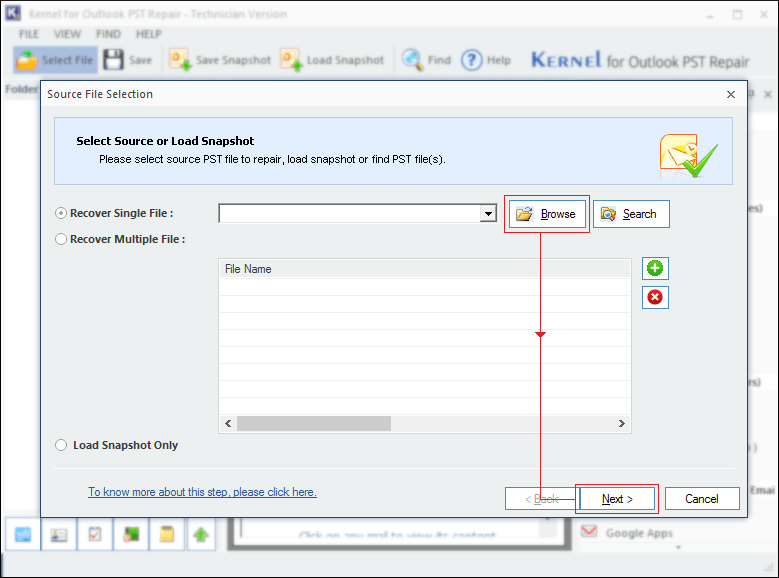Click the Next > button
779x578 pixels.
(617, 498)
